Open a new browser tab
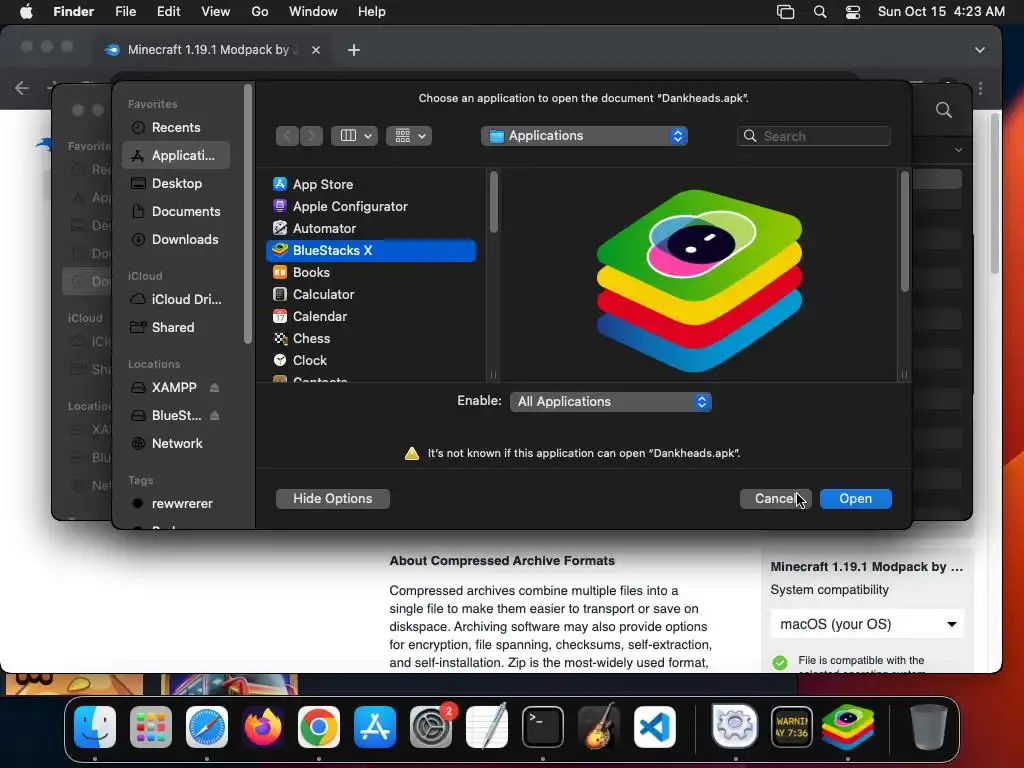This screenshot has height=768, width=1024. (x=354, y=50)
